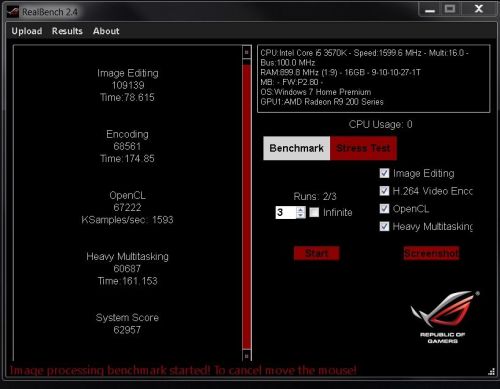Click the red results scrollbar thumb
The height and width of the screenshot is (389, 500).
tap(247, 207)
